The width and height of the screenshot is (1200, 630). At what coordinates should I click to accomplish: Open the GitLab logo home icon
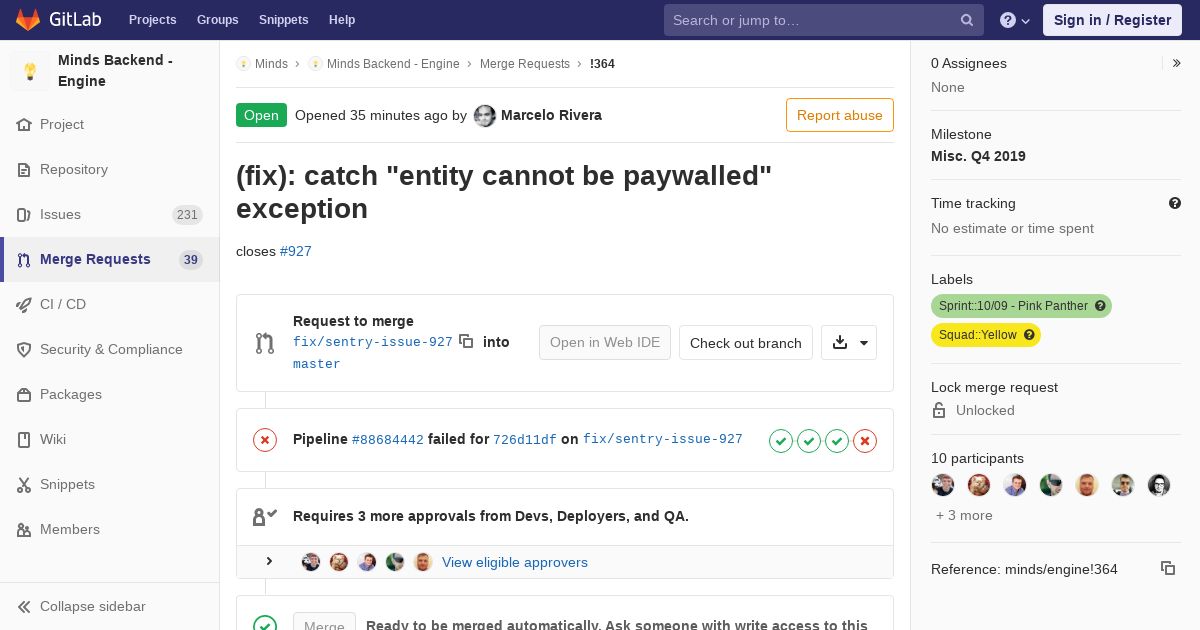(28, 19)
